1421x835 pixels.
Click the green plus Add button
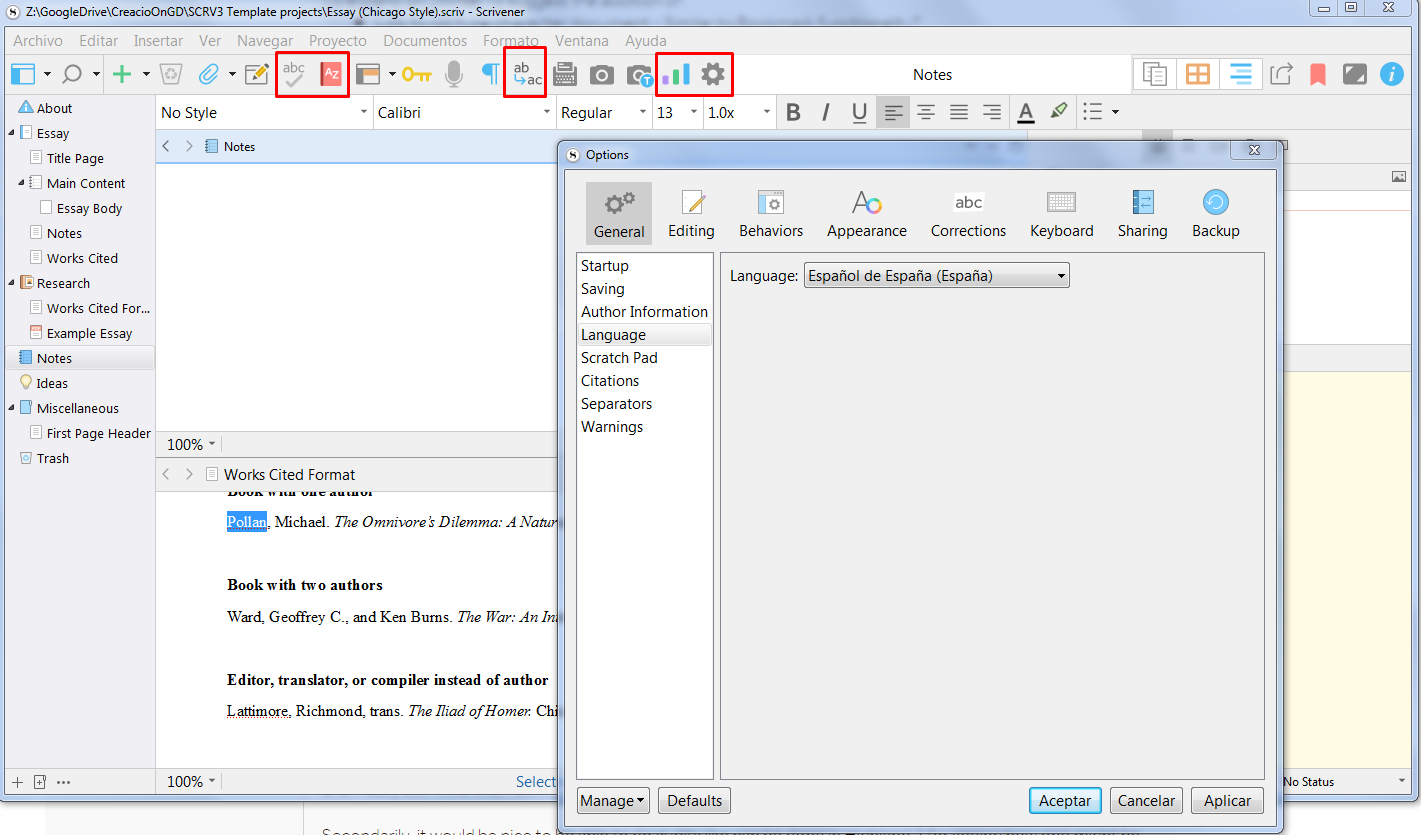pyautogui.click(x=122, y=74)
